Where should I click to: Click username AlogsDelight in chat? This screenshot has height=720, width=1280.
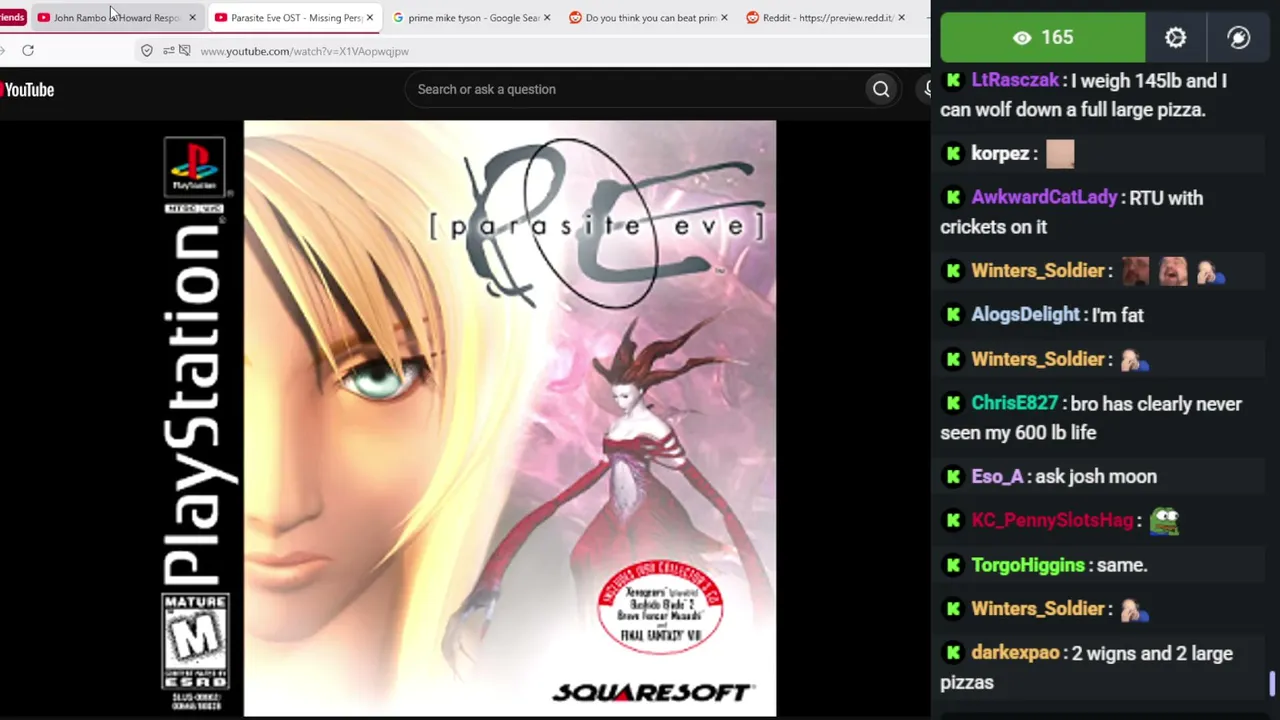pos(1025,315)
